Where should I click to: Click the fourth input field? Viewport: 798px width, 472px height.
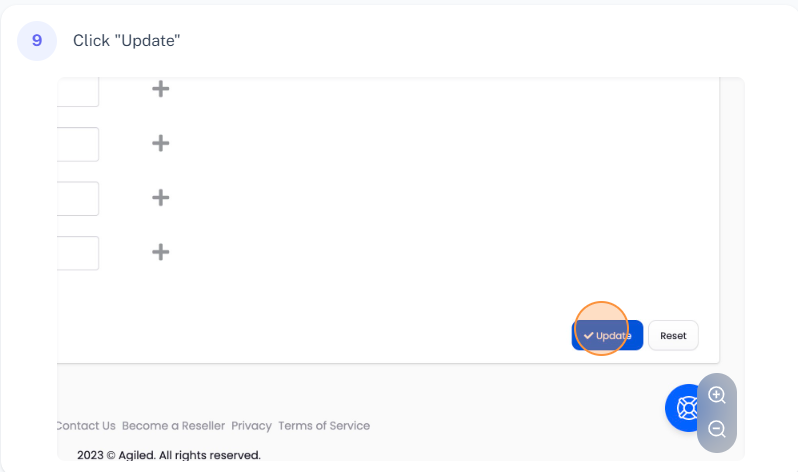click(78, 252)
